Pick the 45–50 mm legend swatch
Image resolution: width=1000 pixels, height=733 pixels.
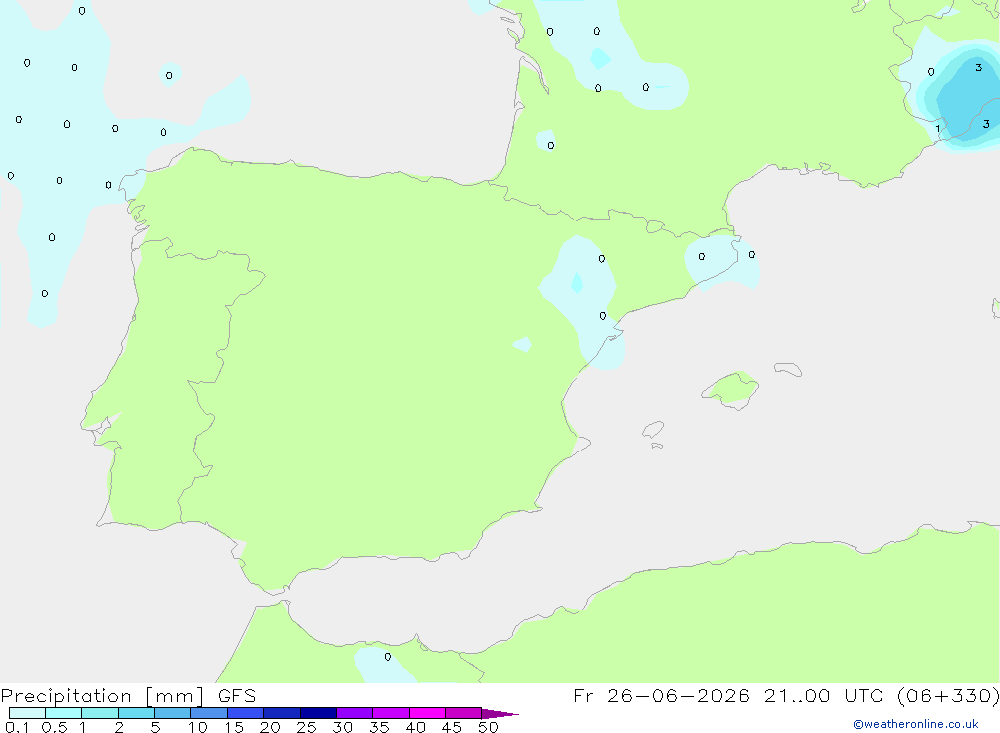click(x=464, y=713)
